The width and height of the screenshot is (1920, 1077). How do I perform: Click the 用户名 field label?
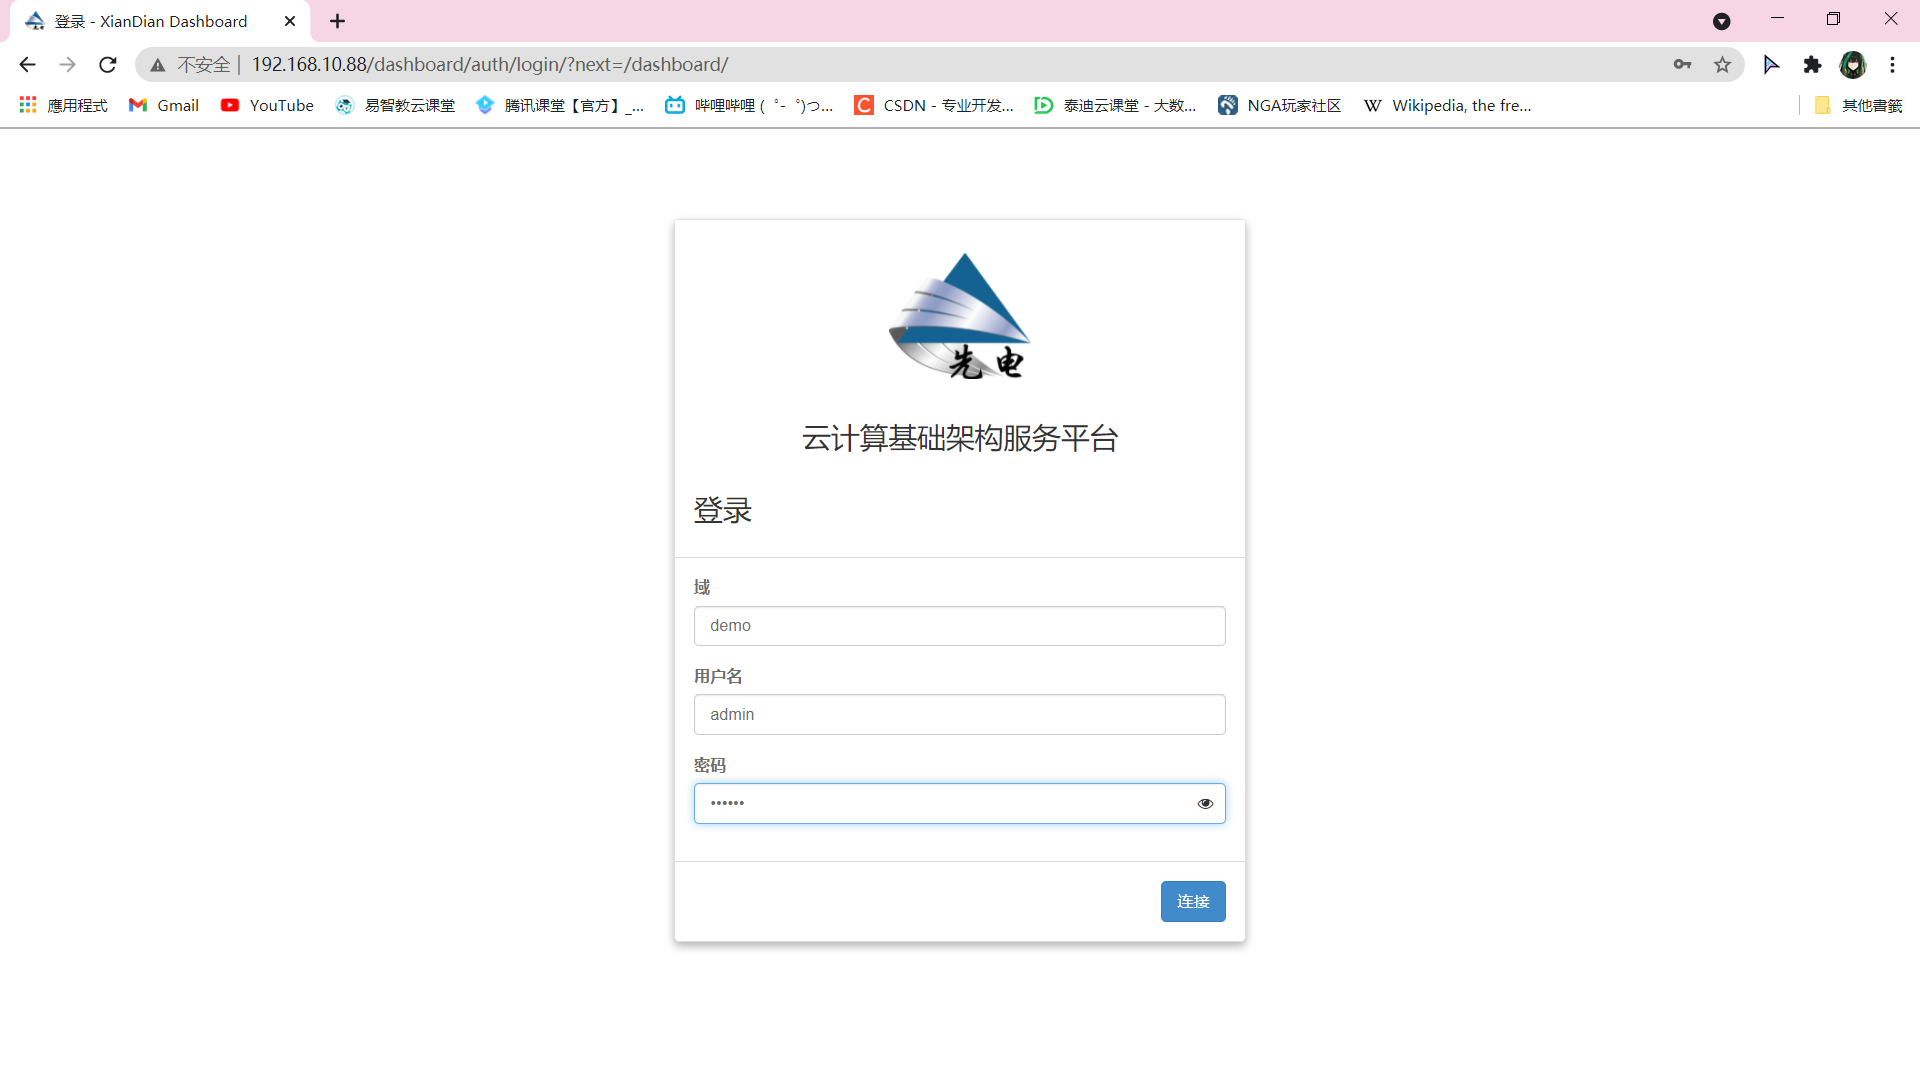(718, 676)
